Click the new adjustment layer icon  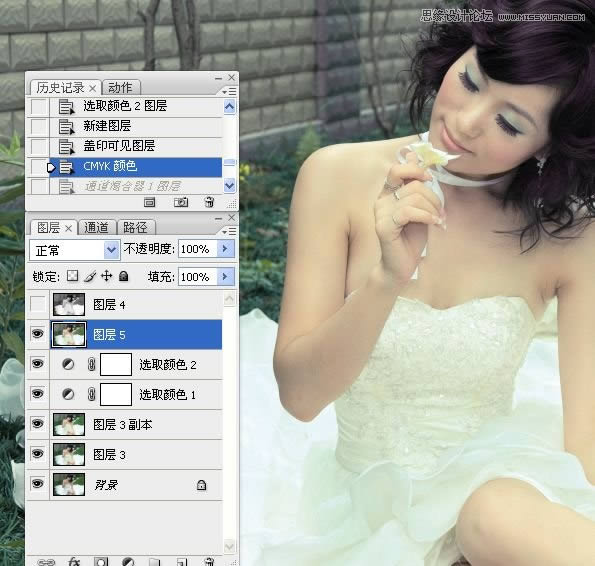pos(128,562)
